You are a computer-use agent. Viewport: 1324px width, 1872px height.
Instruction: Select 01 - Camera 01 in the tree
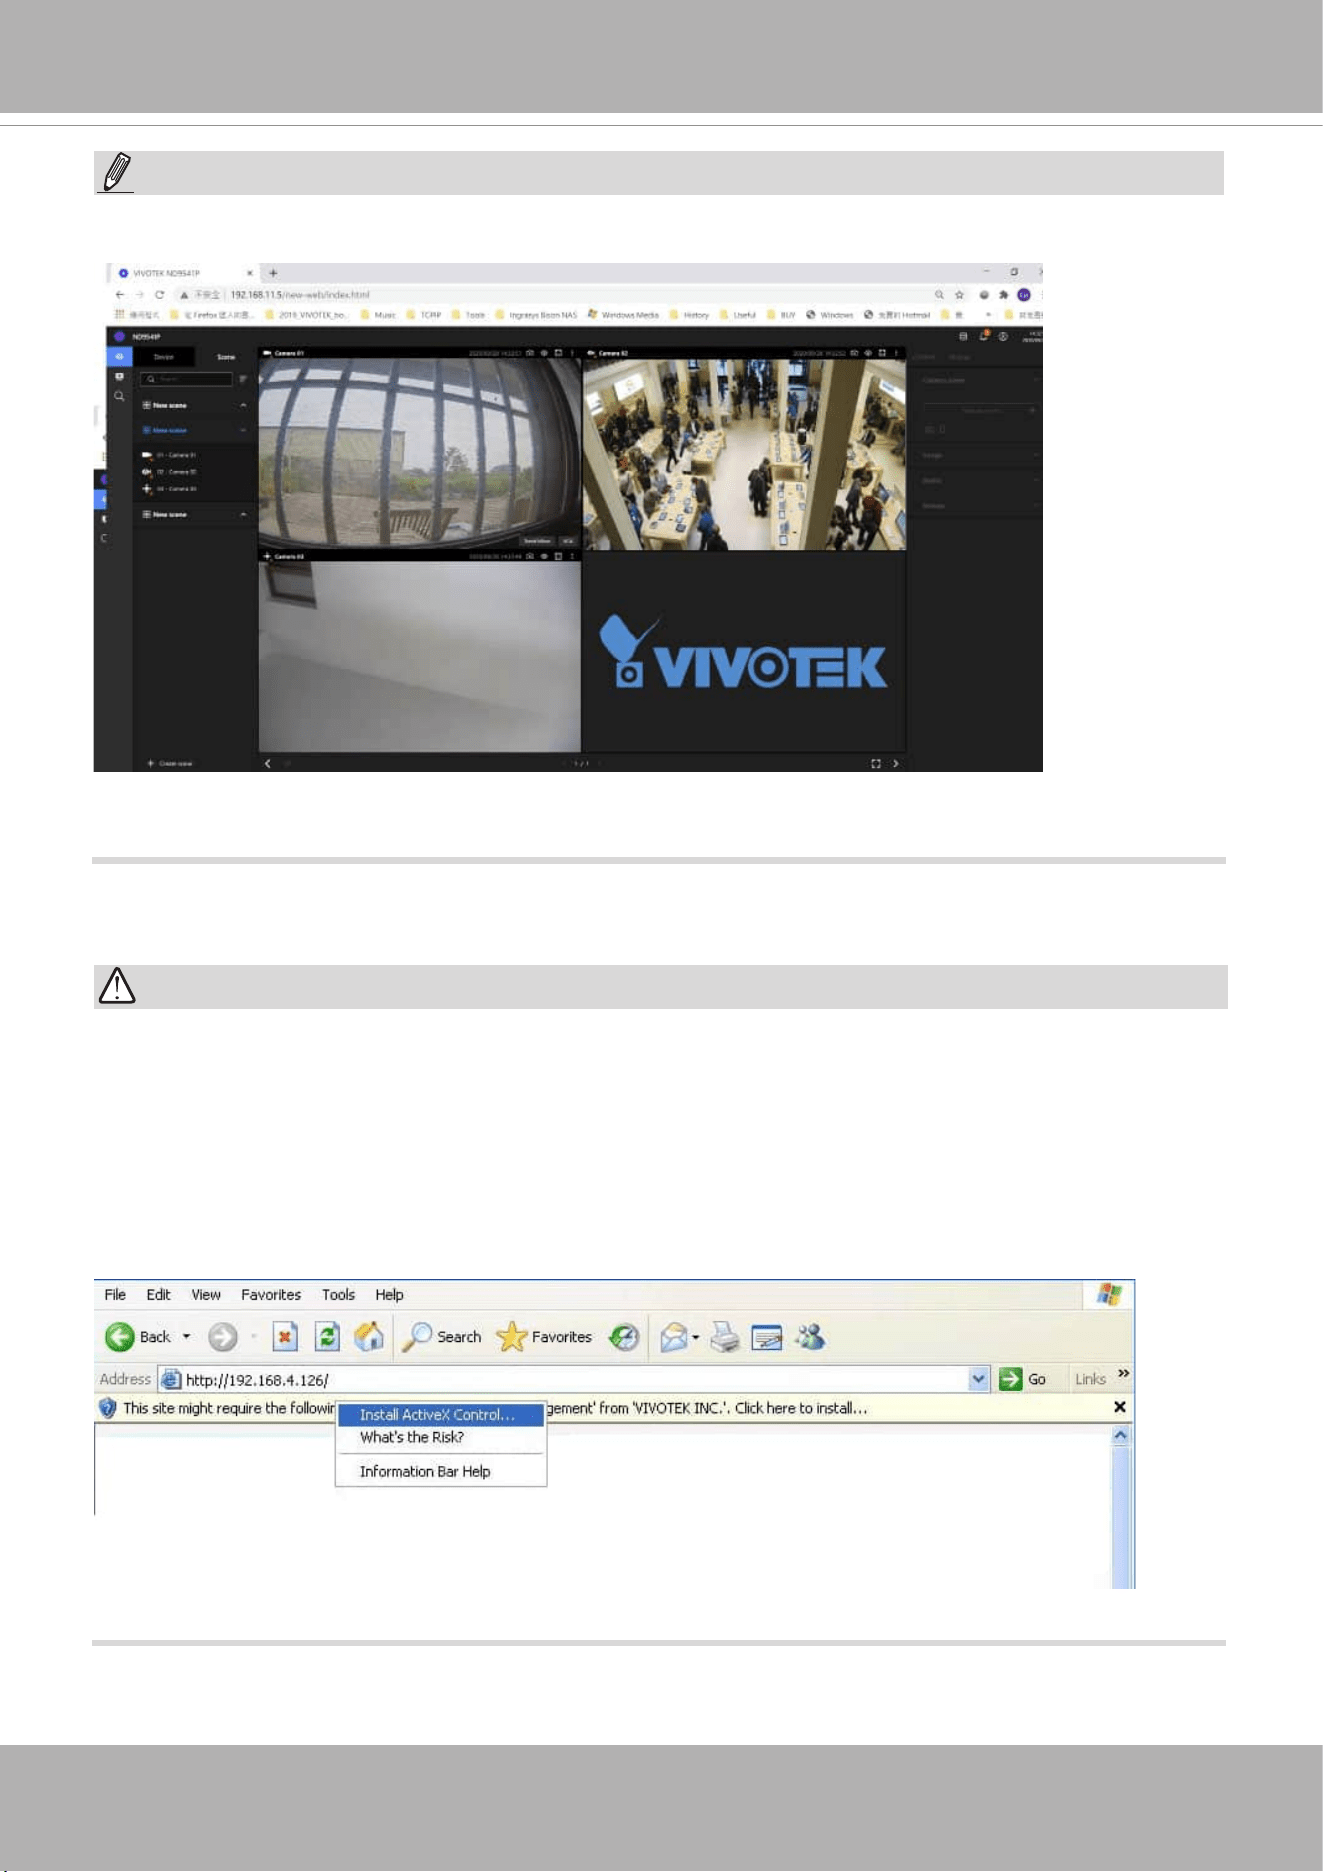169,455
